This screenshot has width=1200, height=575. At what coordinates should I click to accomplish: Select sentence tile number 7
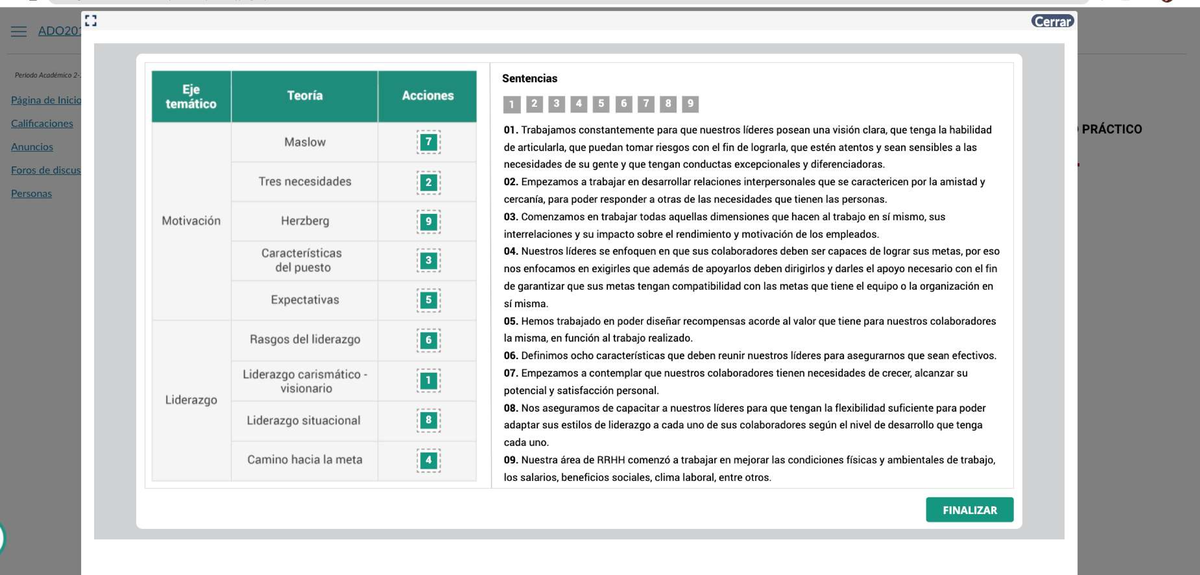[646, 103]
